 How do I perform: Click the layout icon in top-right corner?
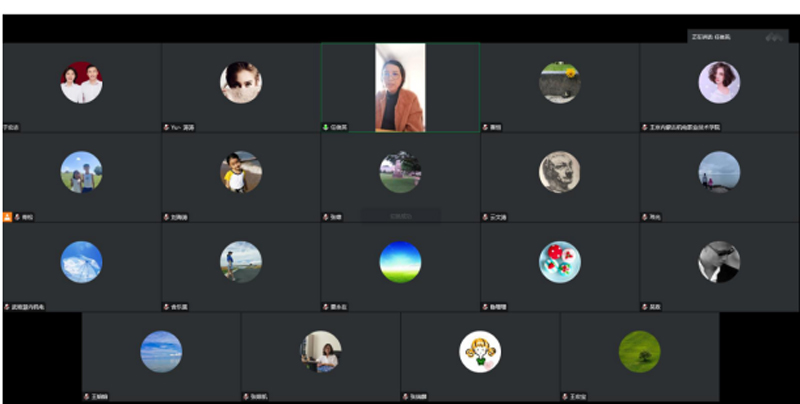(x=773, y=37)
